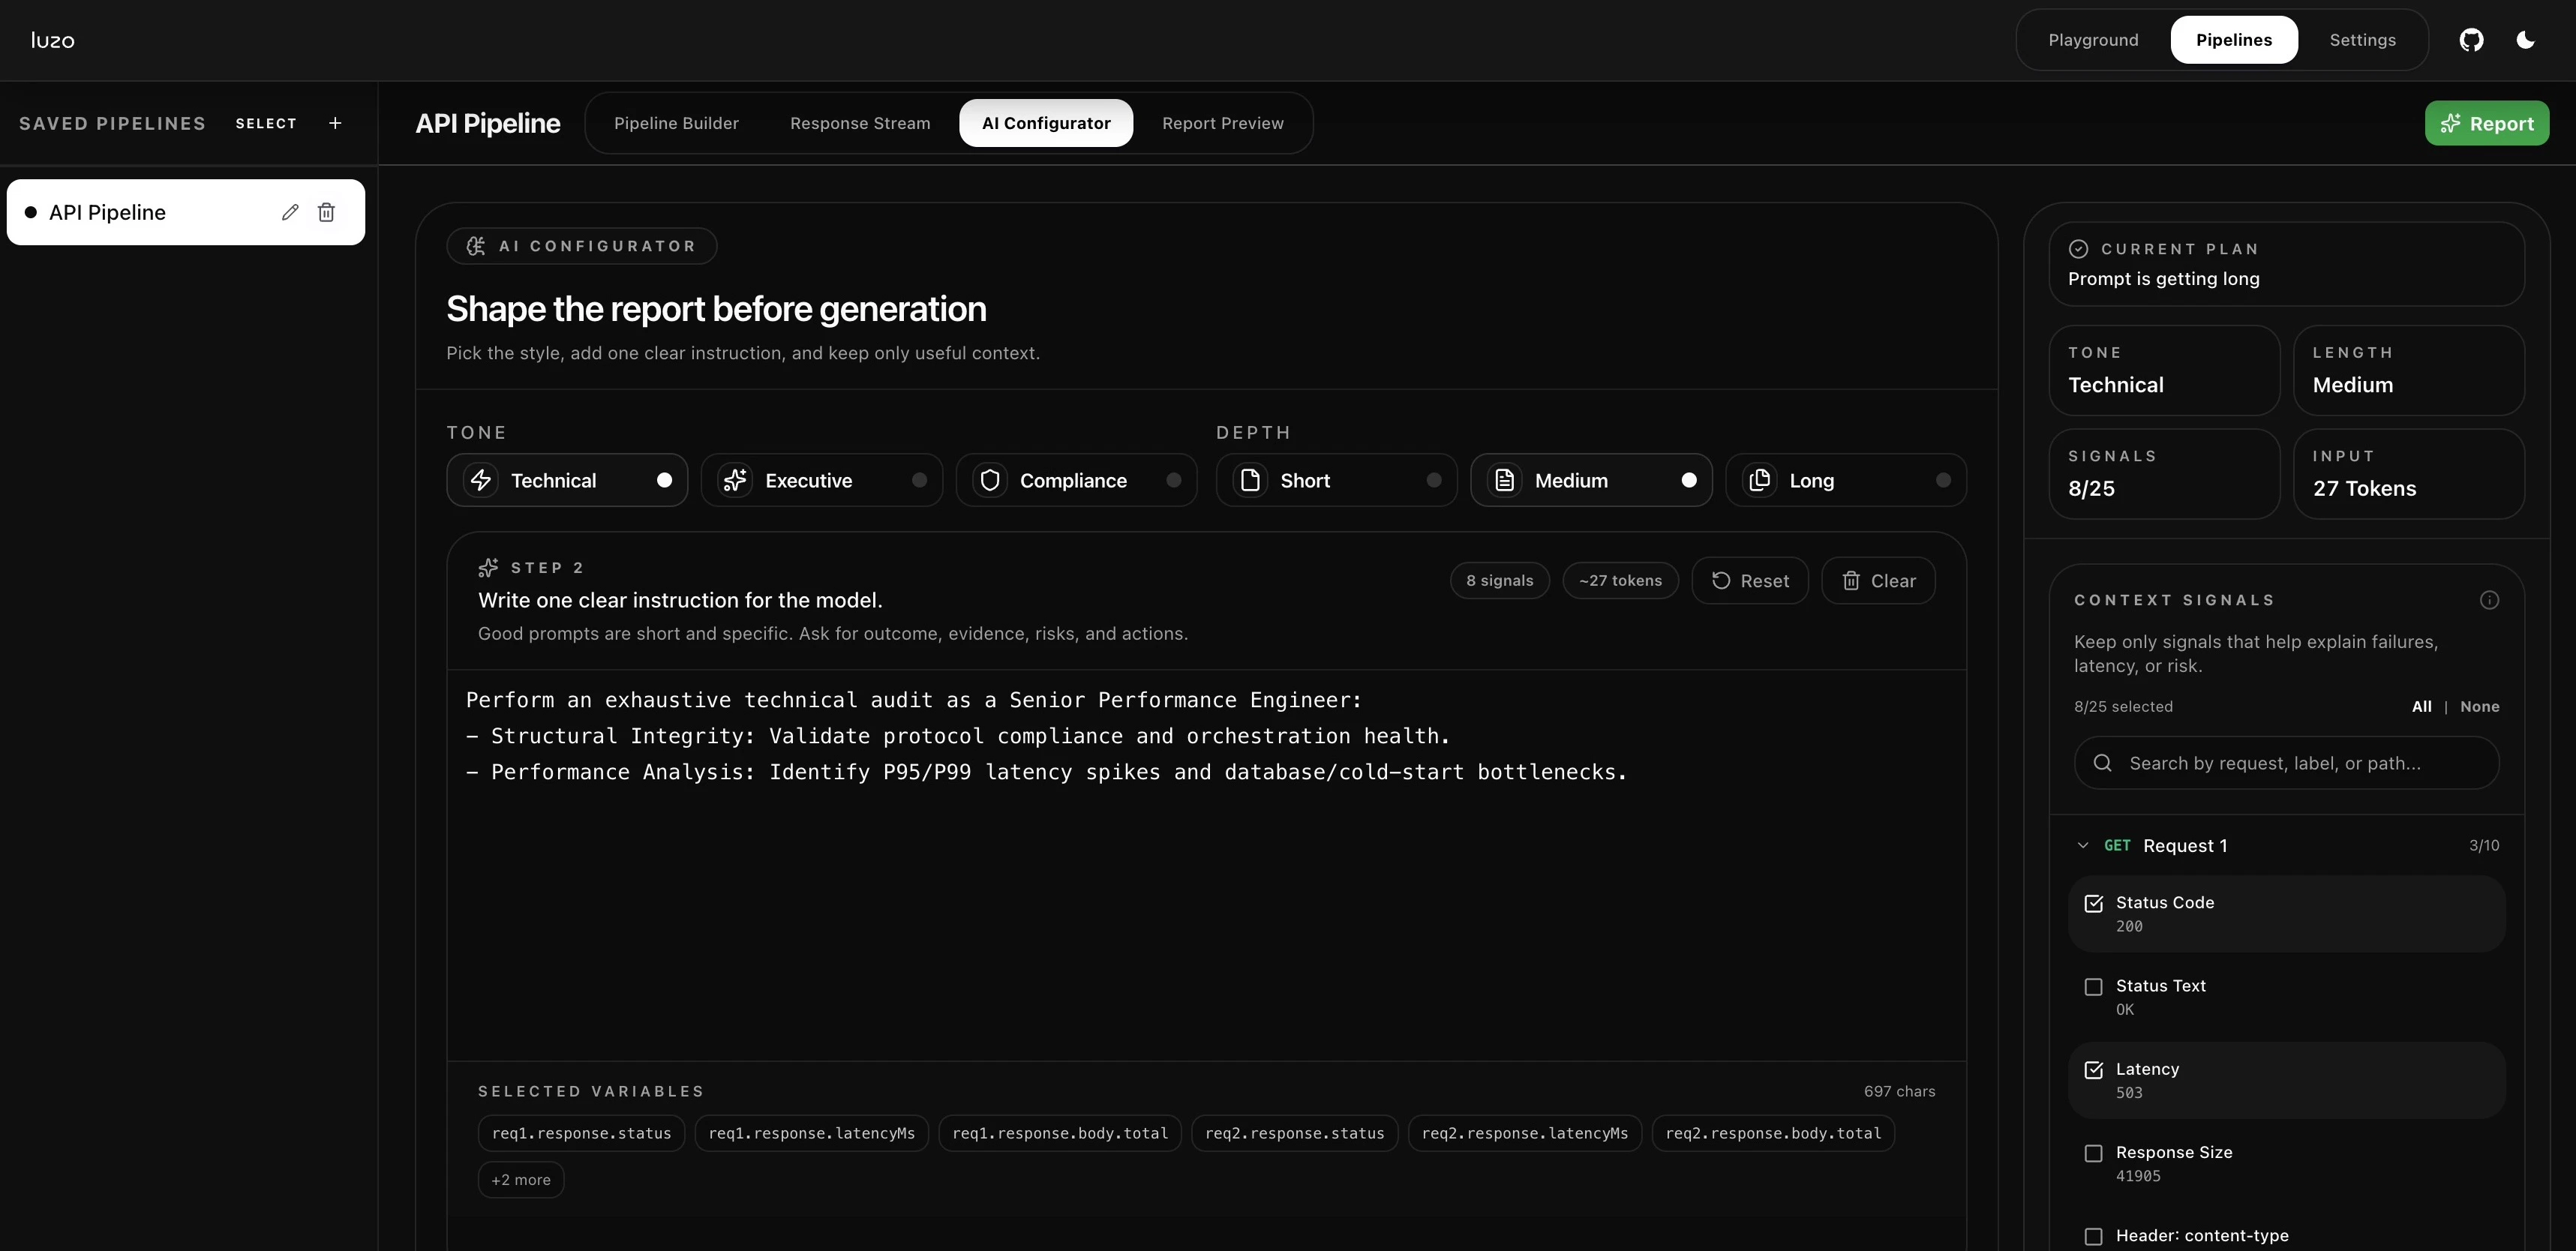
Task: Collapse the GET Request 1 group
Action: coord(2083,846)
